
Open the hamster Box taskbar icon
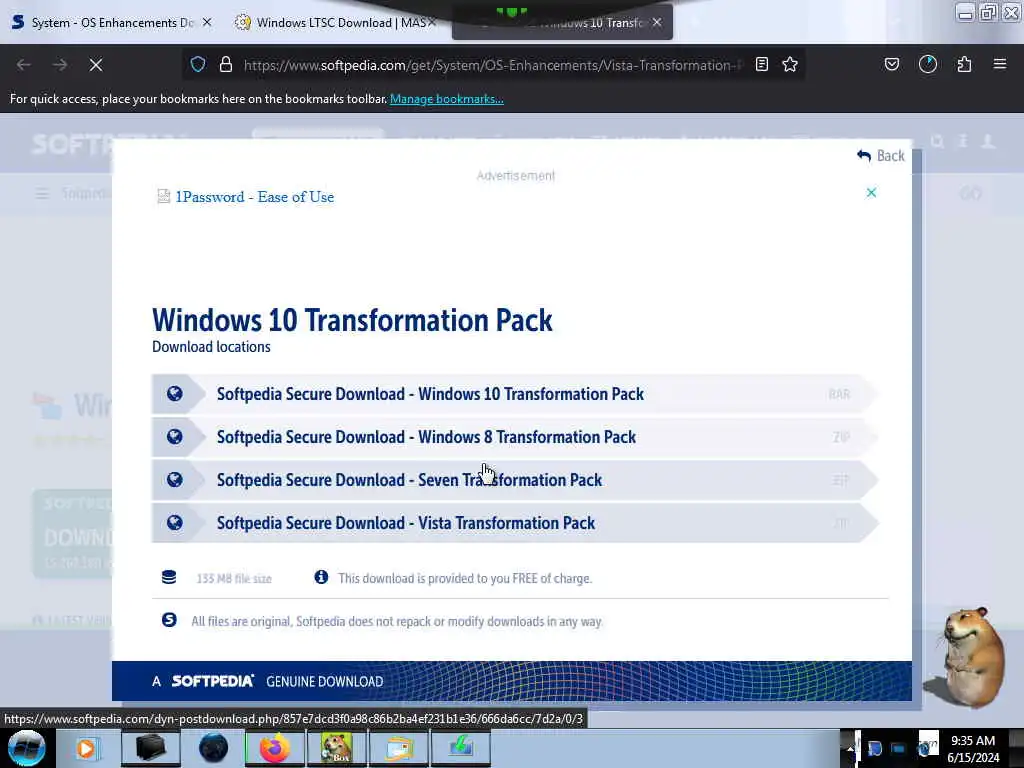coord(337,748)
